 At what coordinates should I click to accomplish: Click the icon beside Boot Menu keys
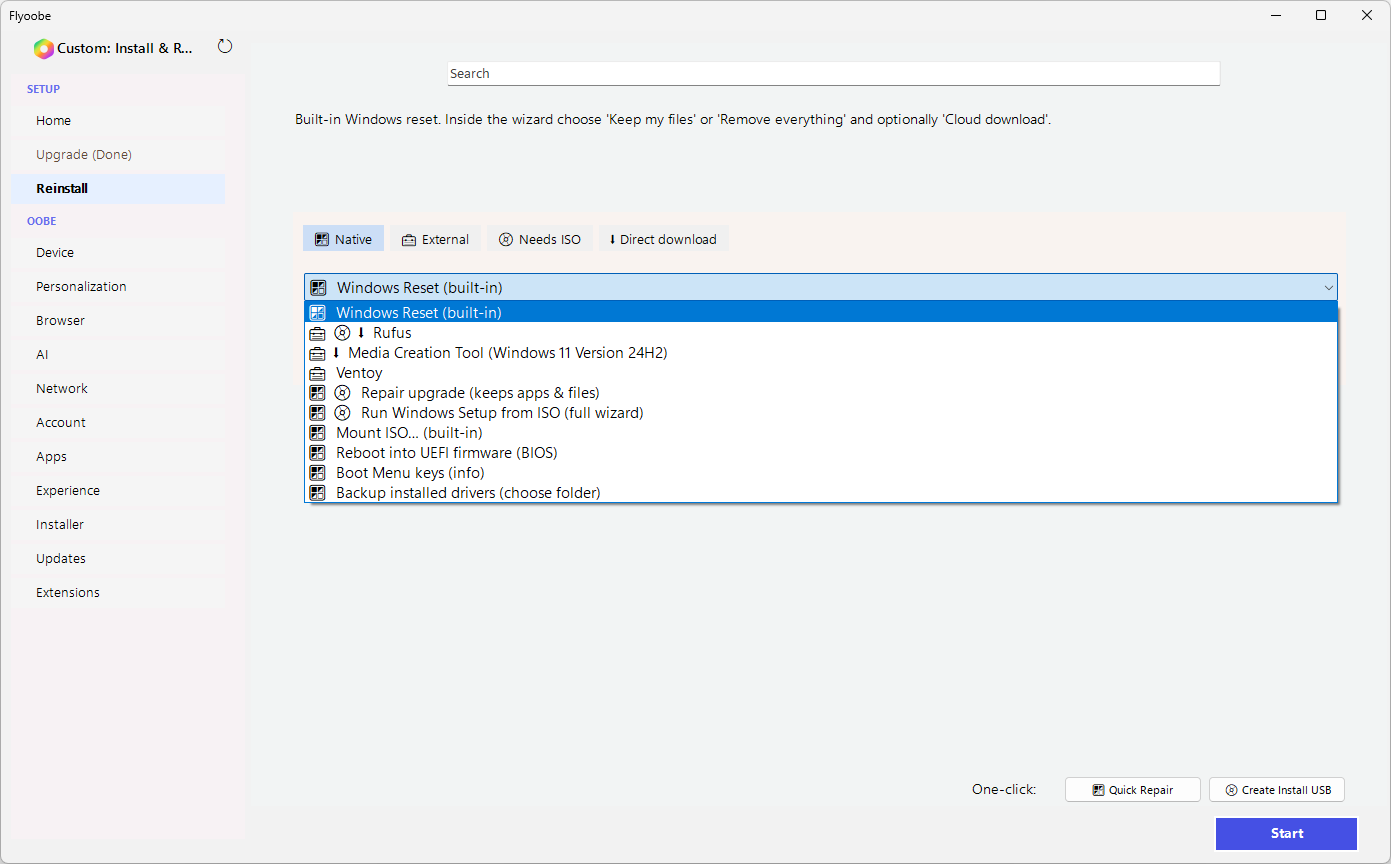tap(317, 473)
